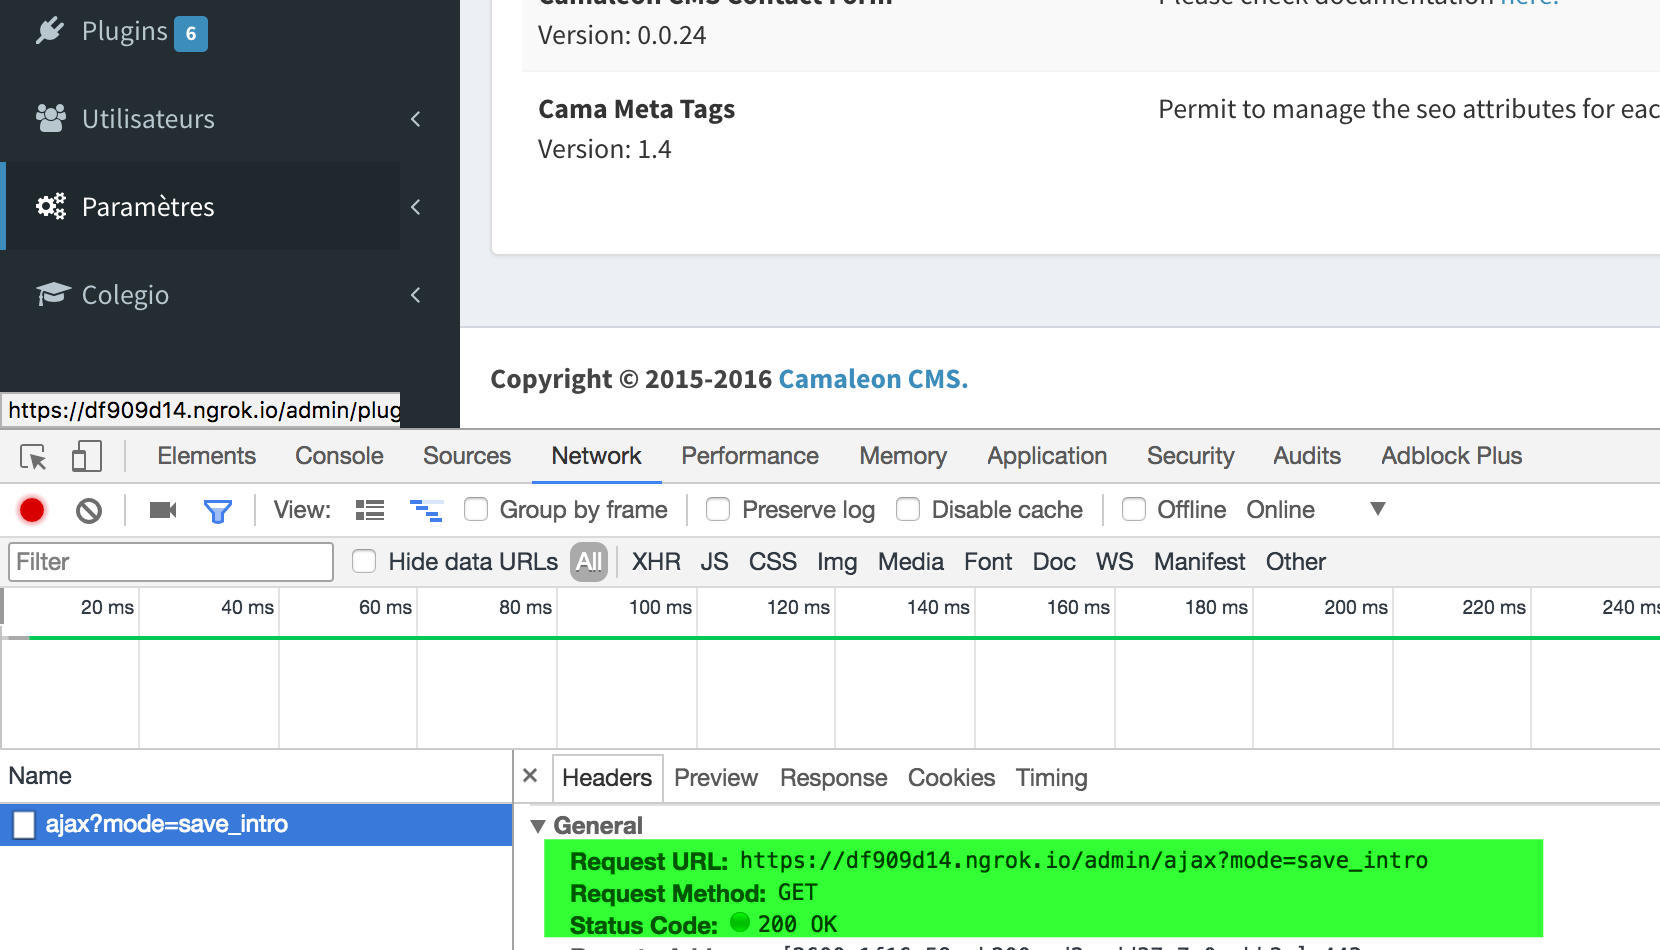Viewport: 1660px width, 950px height.
Task: Check the Hide data URLs option
Action: [363, 561]
